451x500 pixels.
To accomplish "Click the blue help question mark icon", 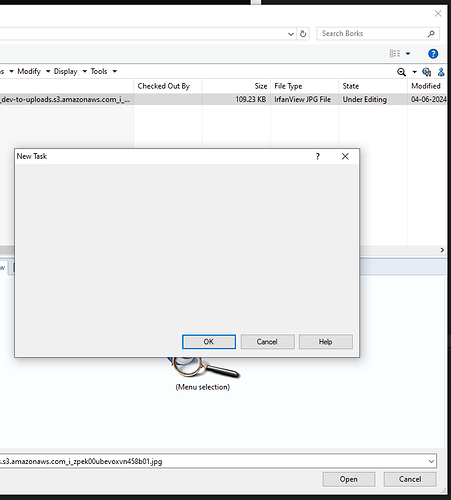I will [x=433, y=54].
